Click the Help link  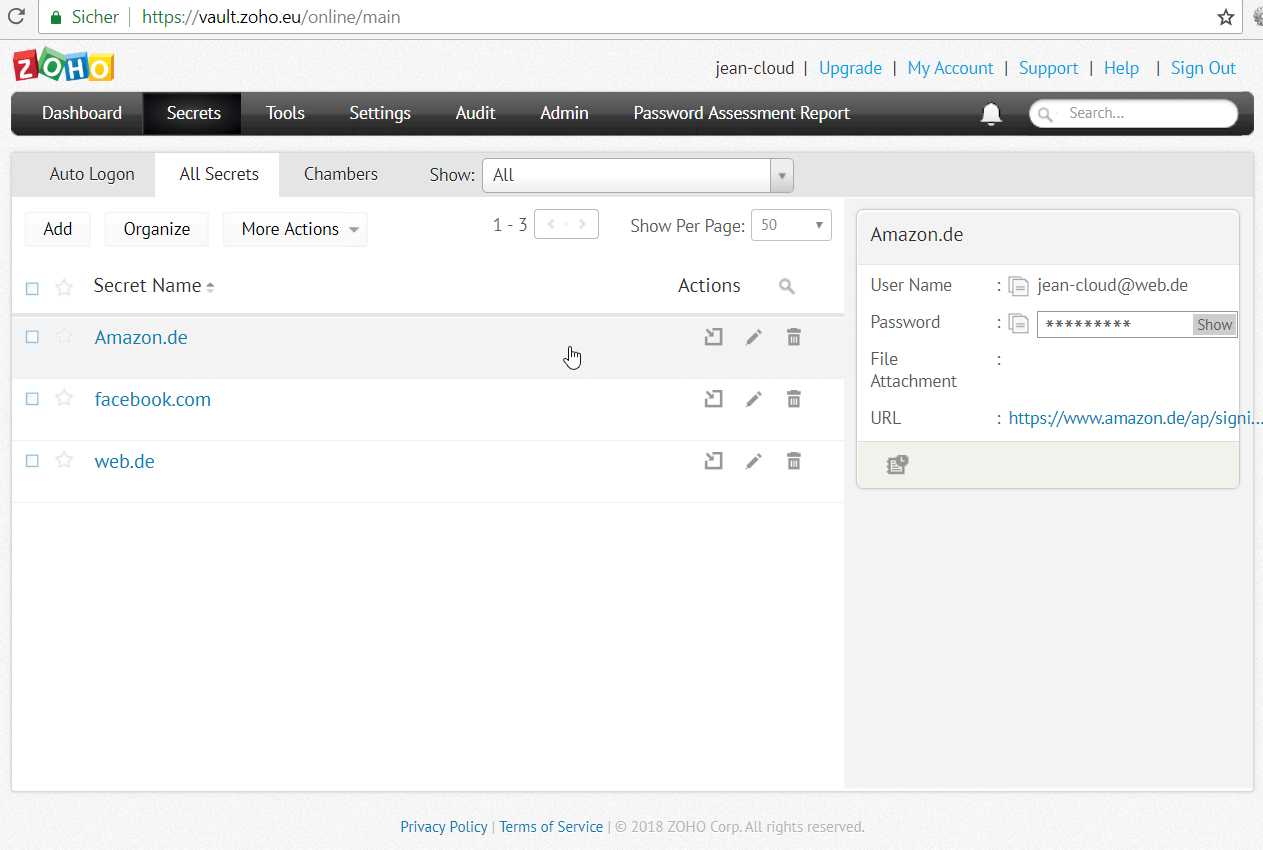[1121, 68]
